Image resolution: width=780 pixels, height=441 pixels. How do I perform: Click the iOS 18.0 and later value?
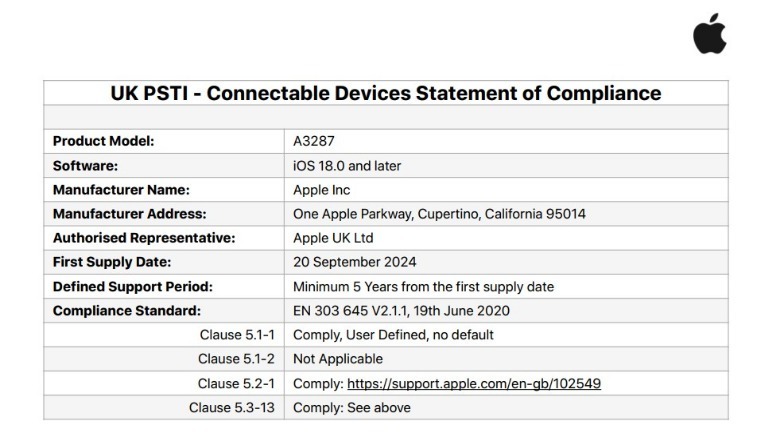tap(347, 166)
